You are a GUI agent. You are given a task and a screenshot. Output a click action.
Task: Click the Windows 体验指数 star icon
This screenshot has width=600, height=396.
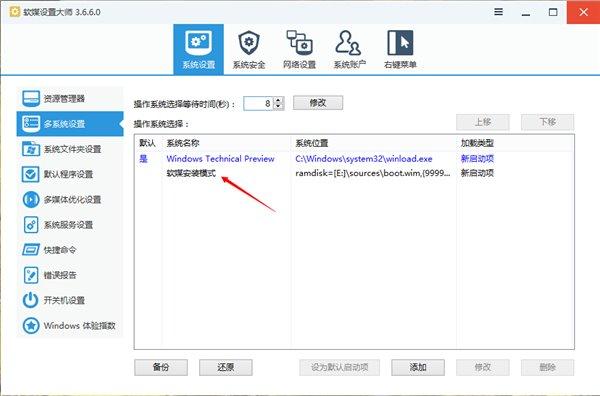click(x=31, y=326)
